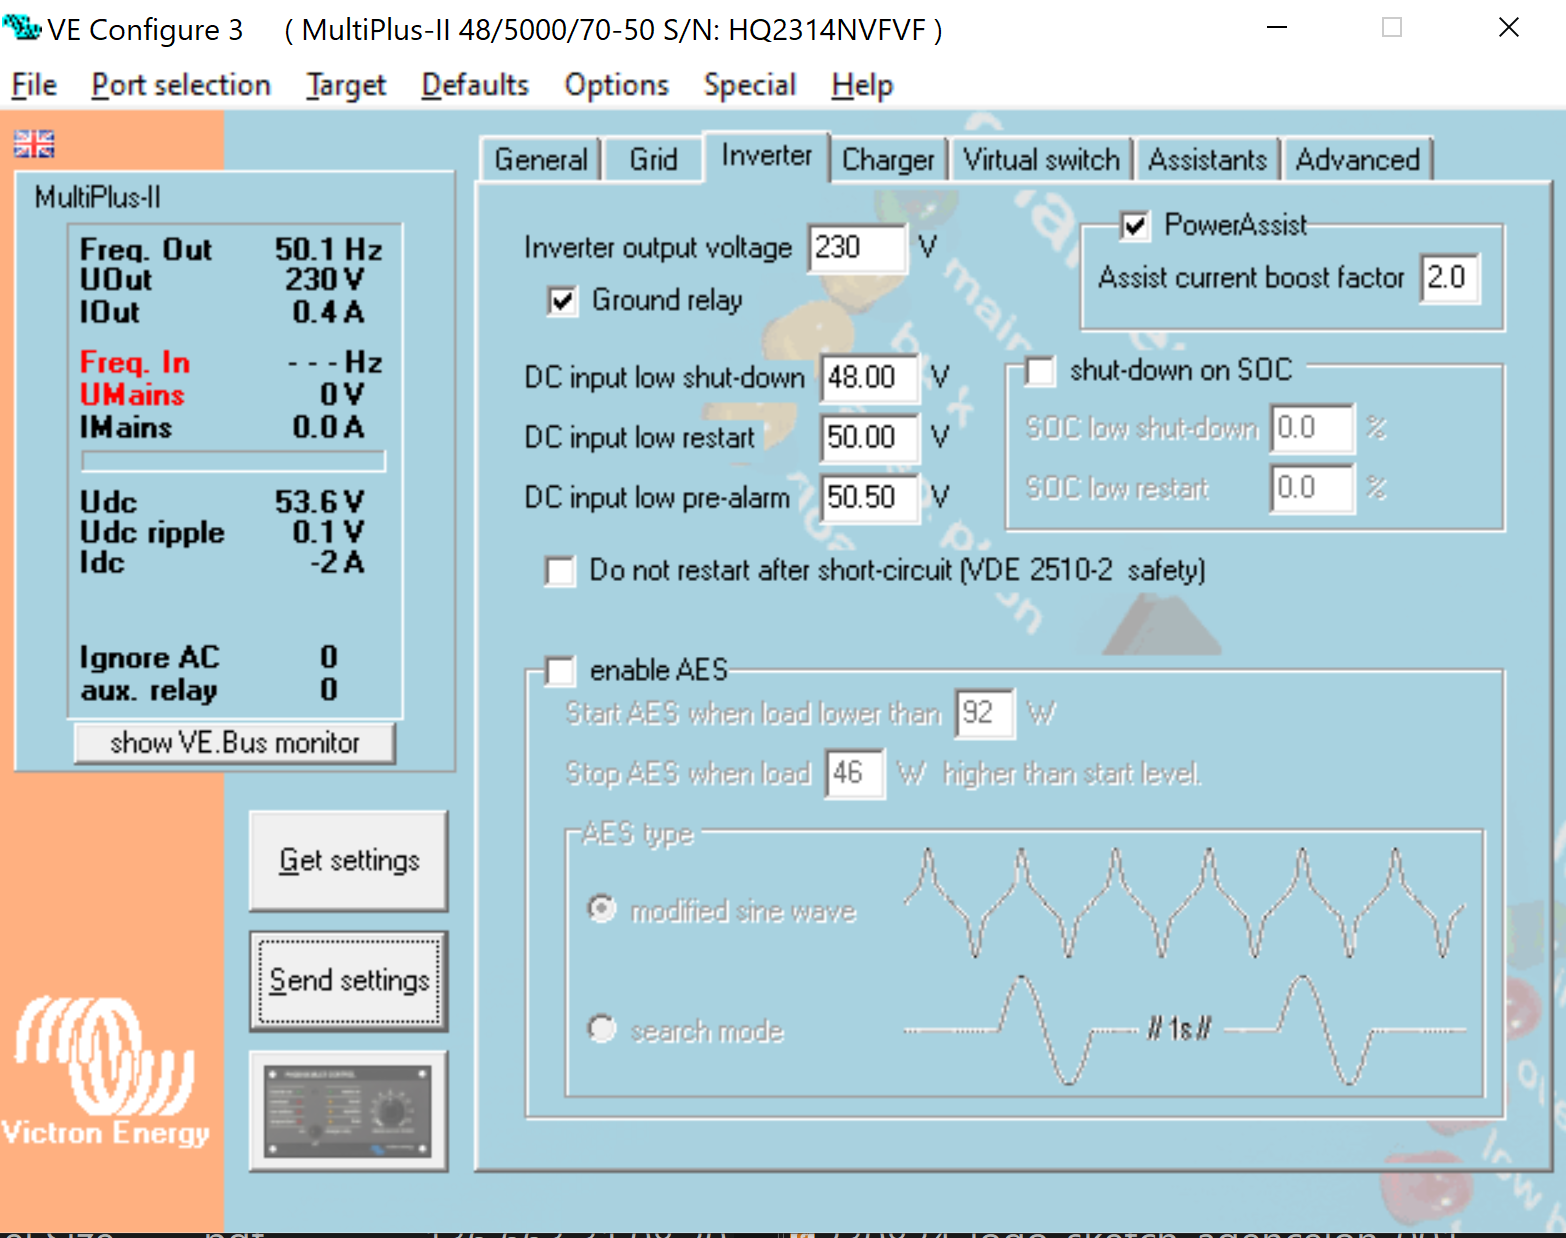Click the Stop AES load wattage field
This screenshot has width=1566, height=1238.
click(855, 774)
